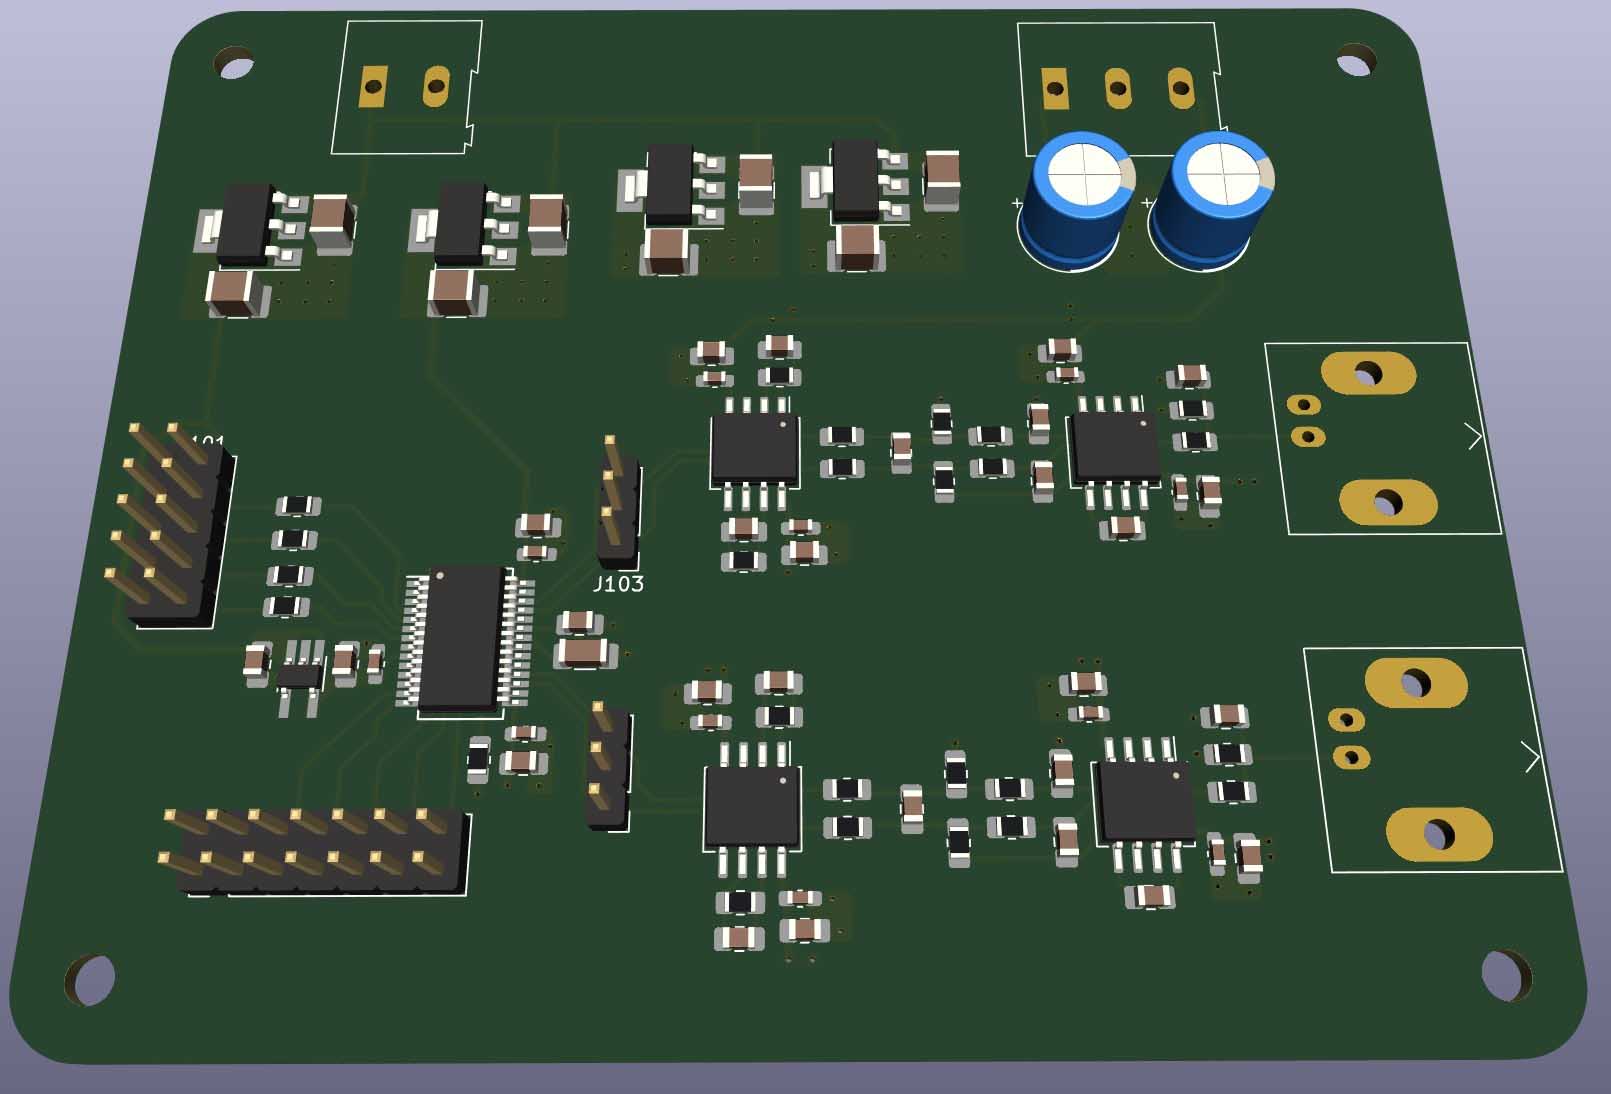Click the upper right-edge connector's arrow marker
The height and width of the screenshot is (1094, 1611).
(1474, 436)
